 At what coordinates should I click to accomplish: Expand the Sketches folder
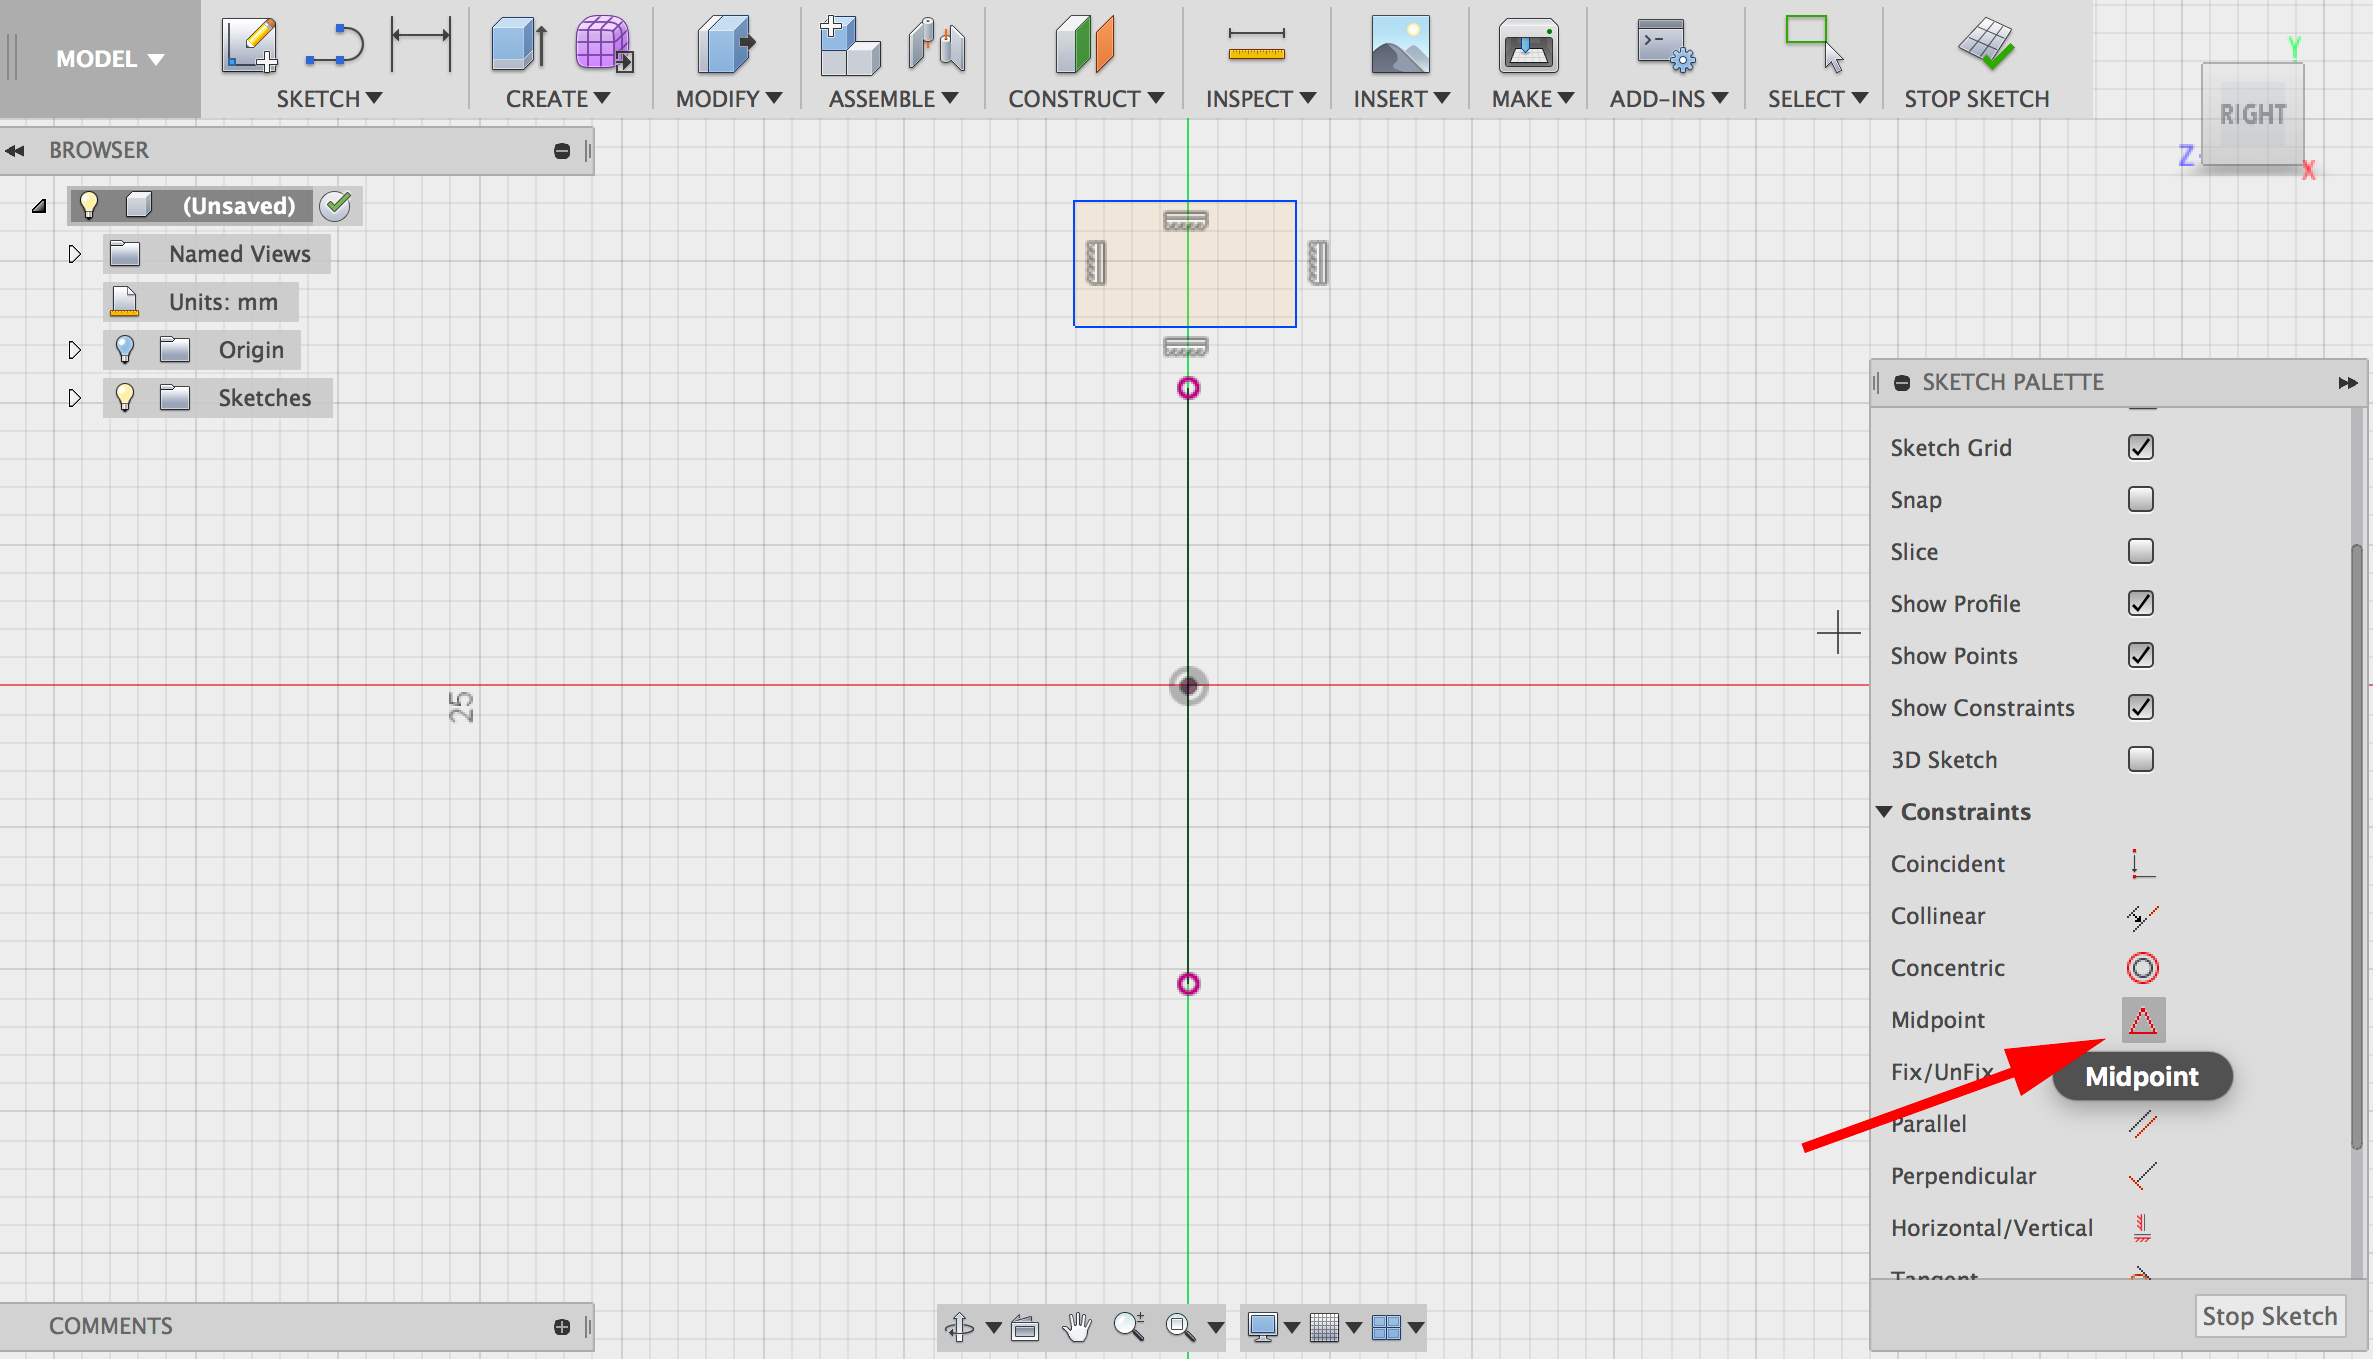tap(74, 398)
